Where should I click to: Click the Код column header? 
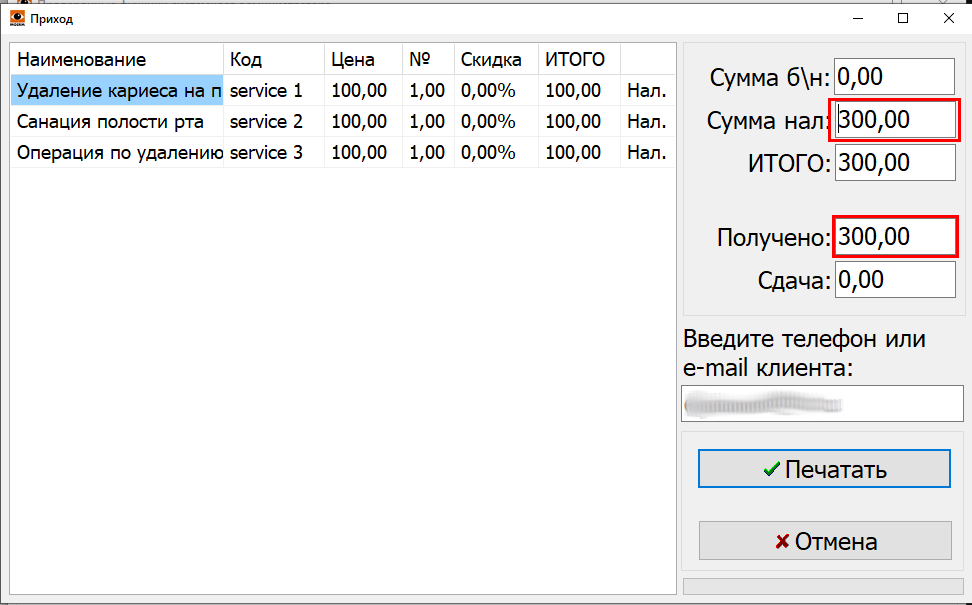point(273,60)
